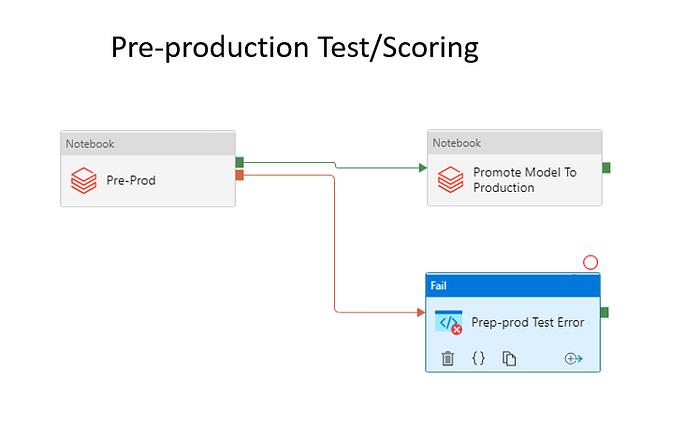The image size is (700, 425).
Task: Delete the Prep-prod Test Error activity
Action: [448, 358]
